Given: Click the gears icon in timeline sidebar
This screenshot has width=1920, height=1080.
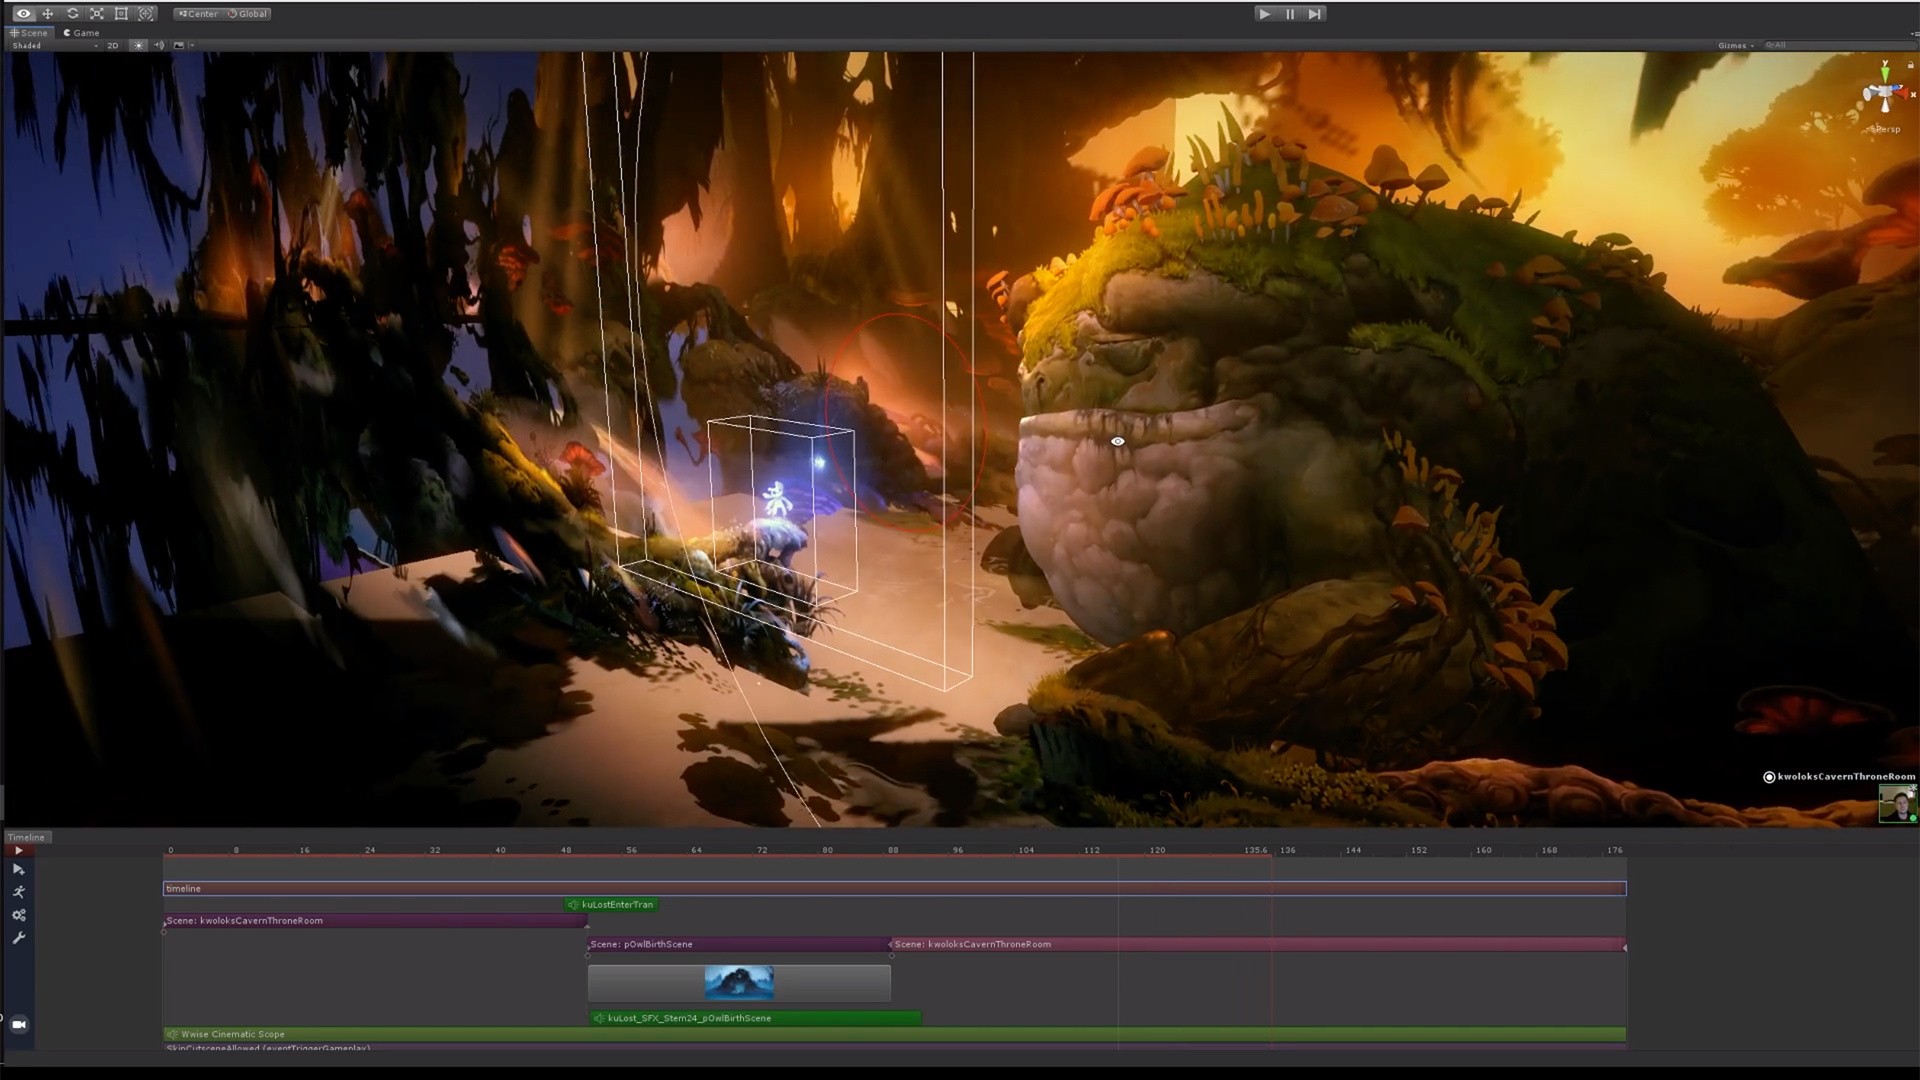Looking at the screenshot, I should coord(19,915).
